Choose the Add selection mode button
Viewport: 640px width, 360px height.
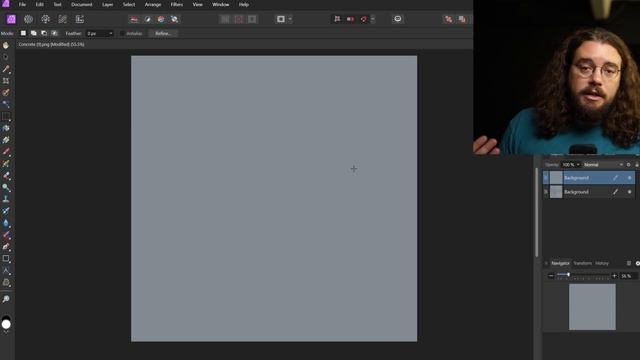[x=33, y=33]
